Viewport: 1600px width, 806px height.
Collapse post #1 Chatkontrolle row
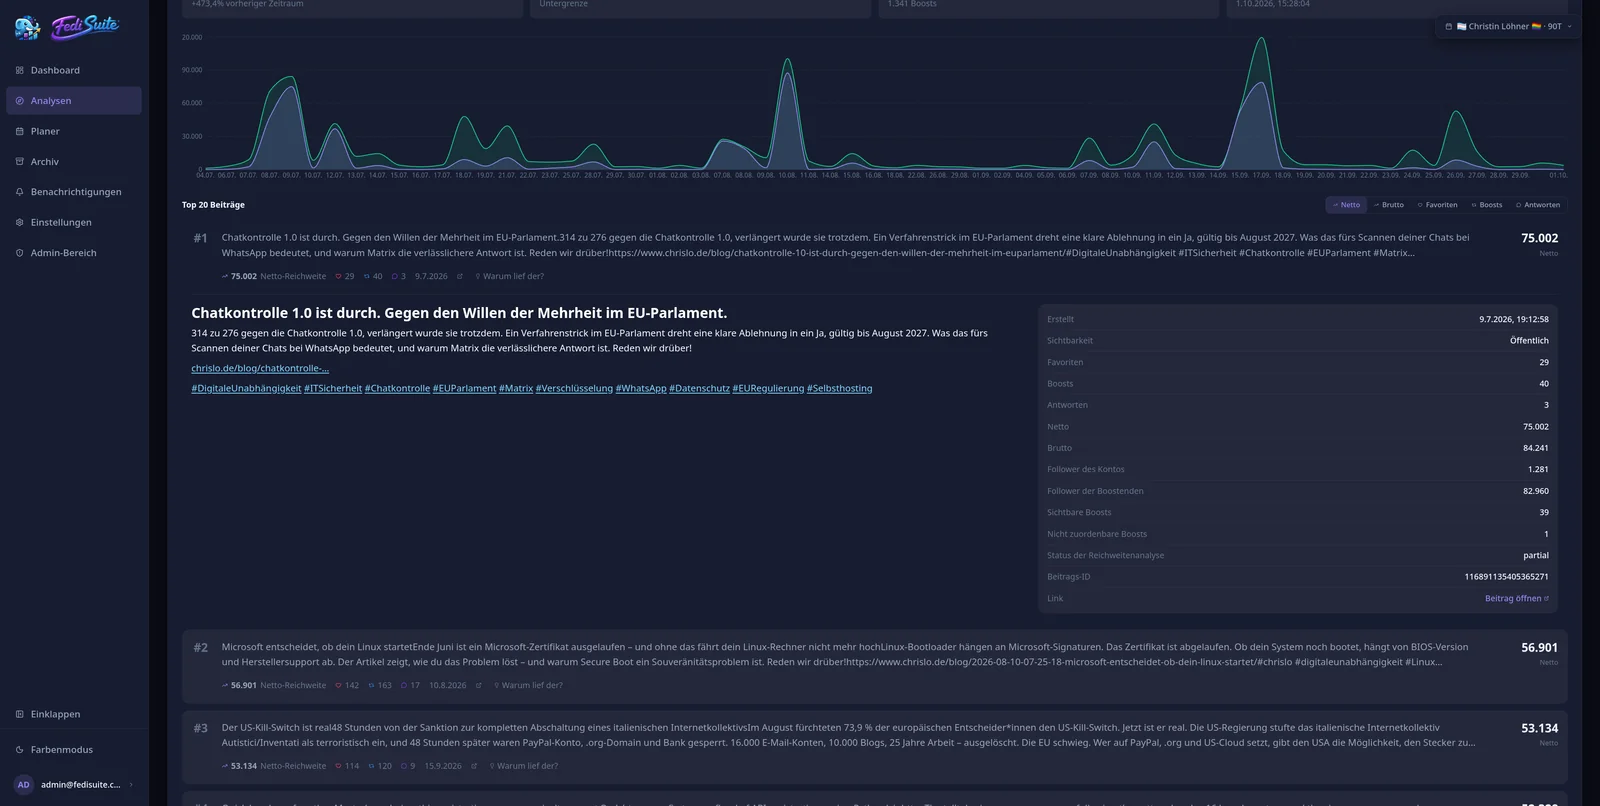coord(874,256)
